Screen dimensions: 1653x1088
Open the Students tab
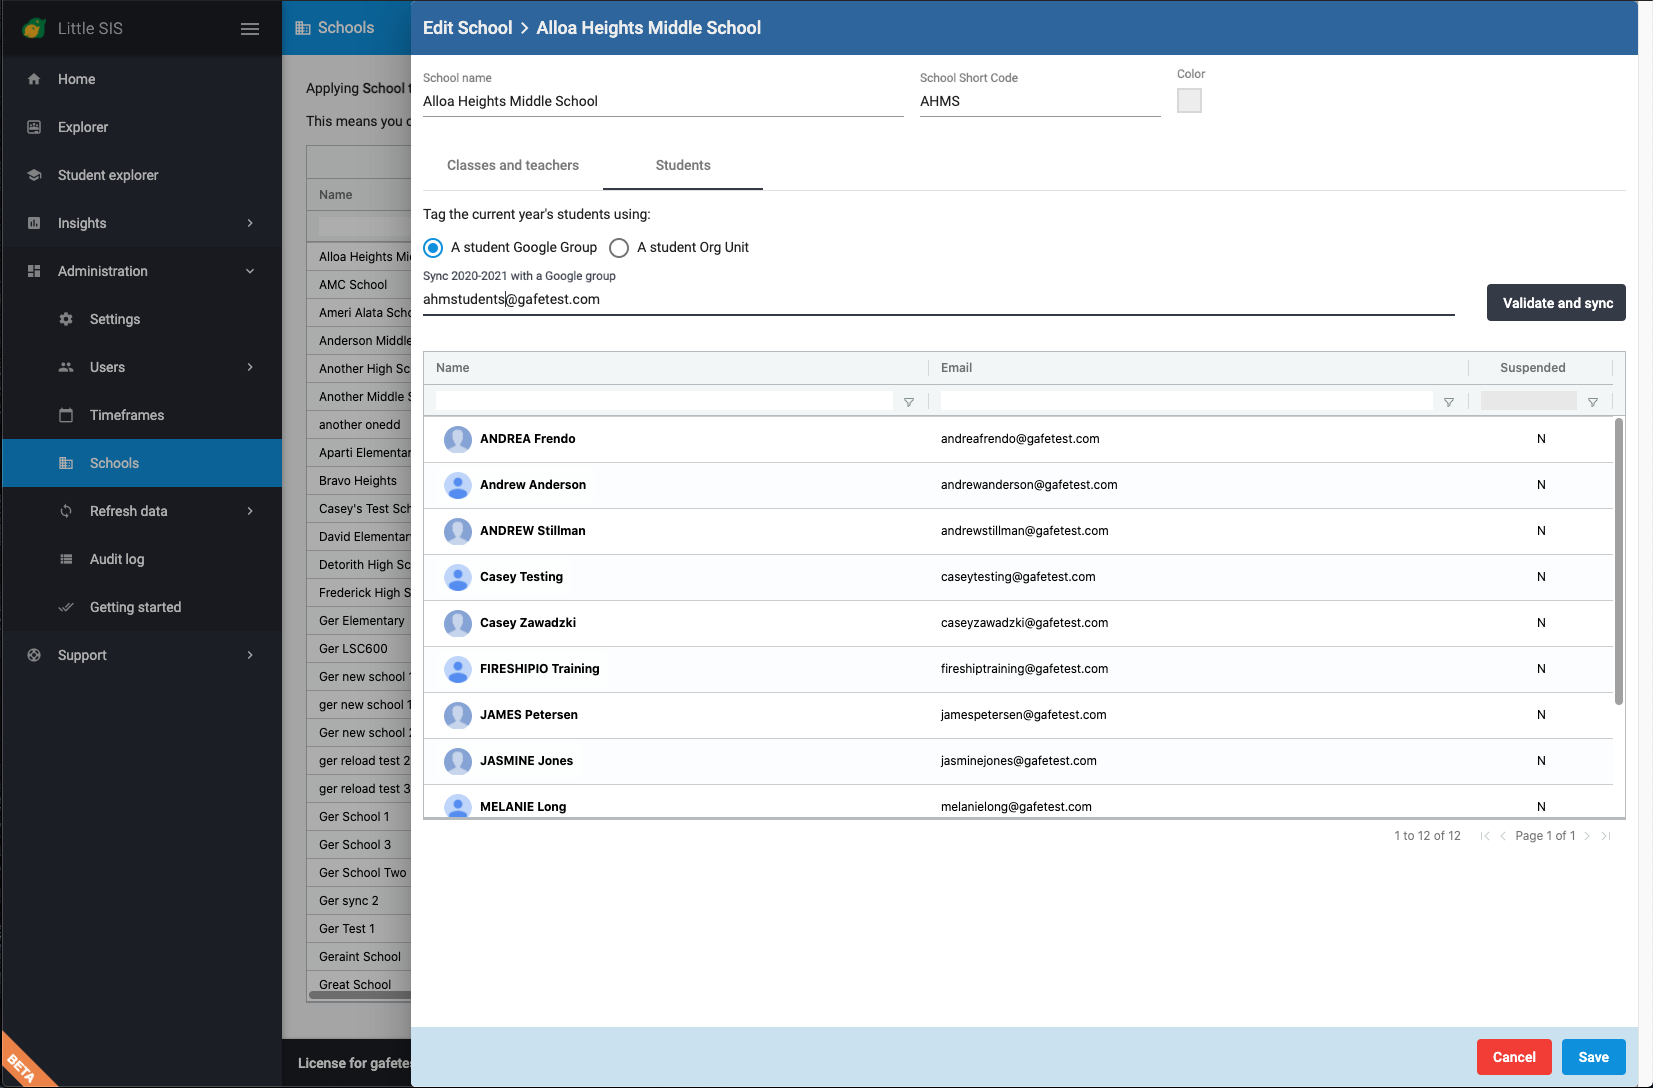coord(683,165)
